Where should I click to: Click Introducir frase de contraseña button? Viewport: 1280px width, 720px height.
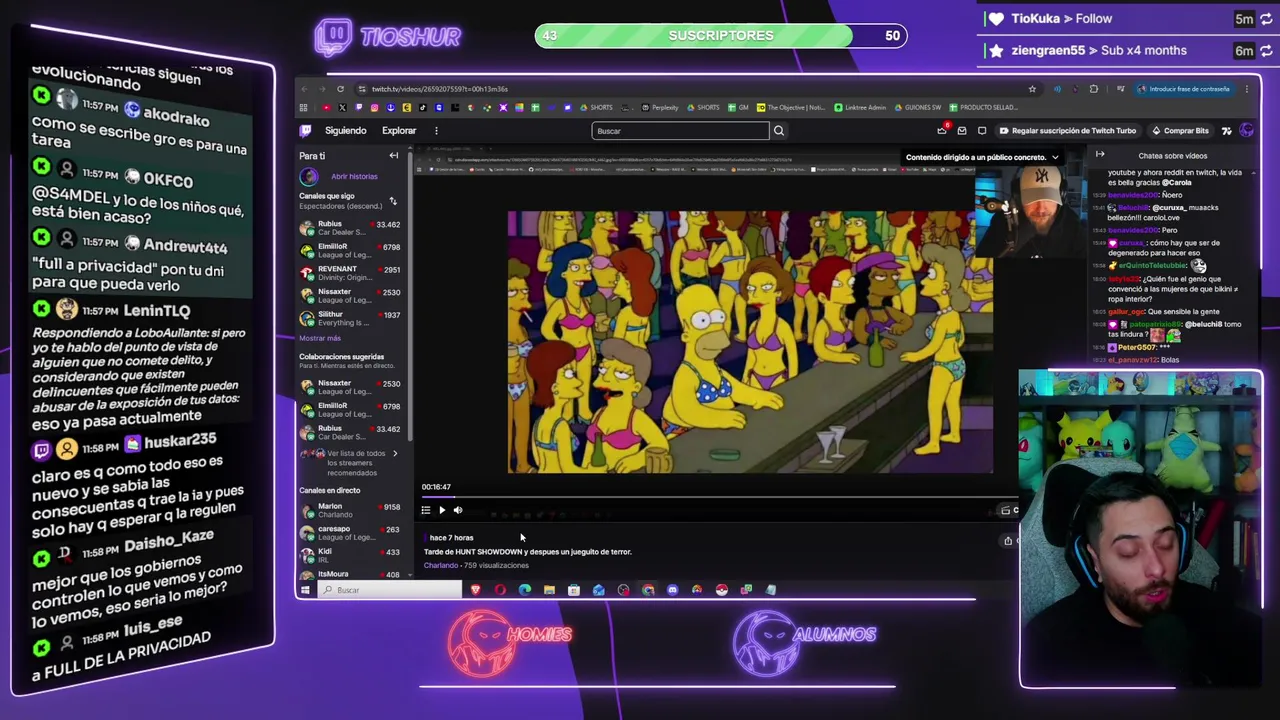(x=1184, y=89)
